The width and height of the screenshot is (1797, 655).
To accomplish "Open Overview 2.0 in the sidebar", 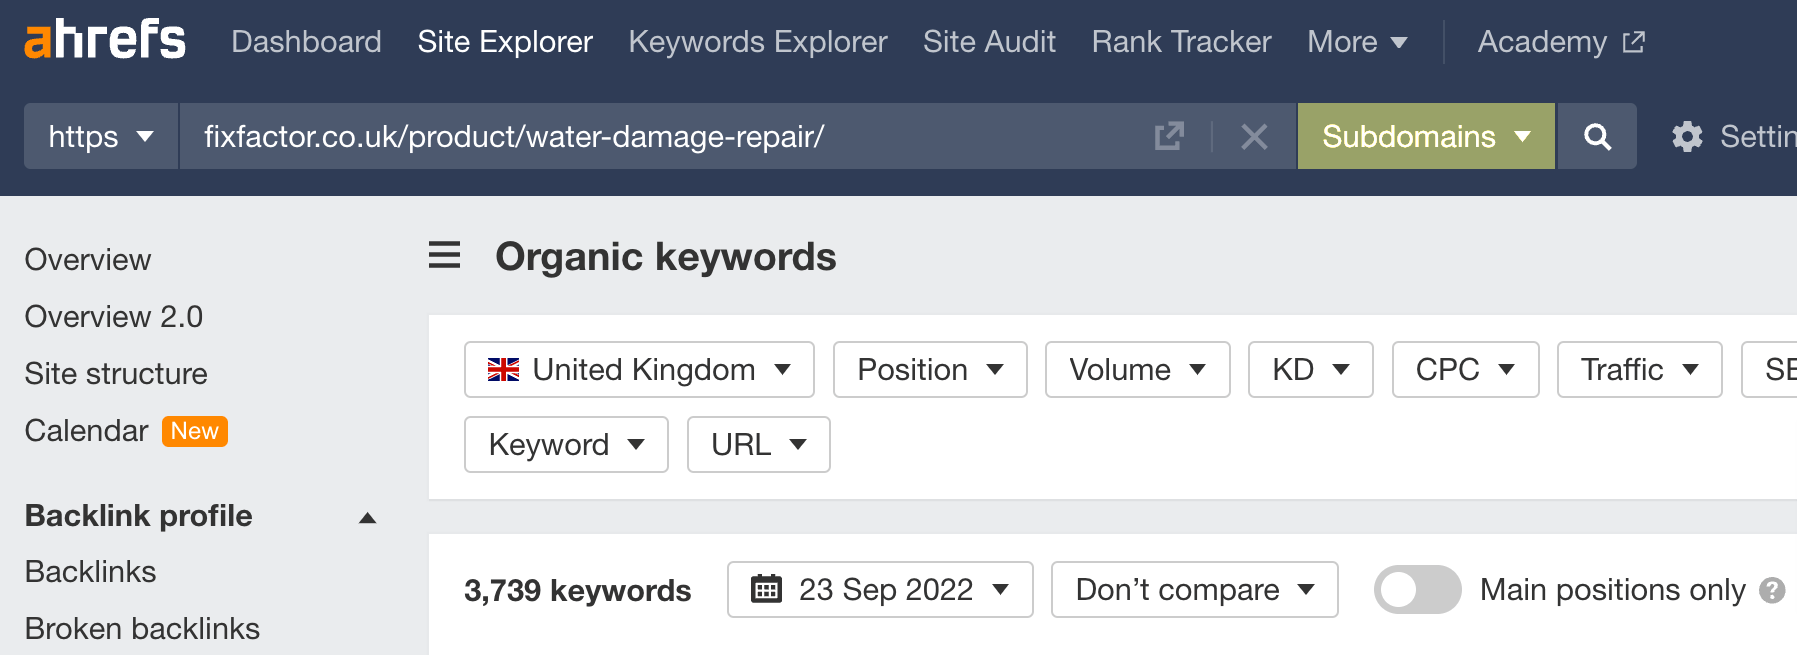I will (114, 316).
